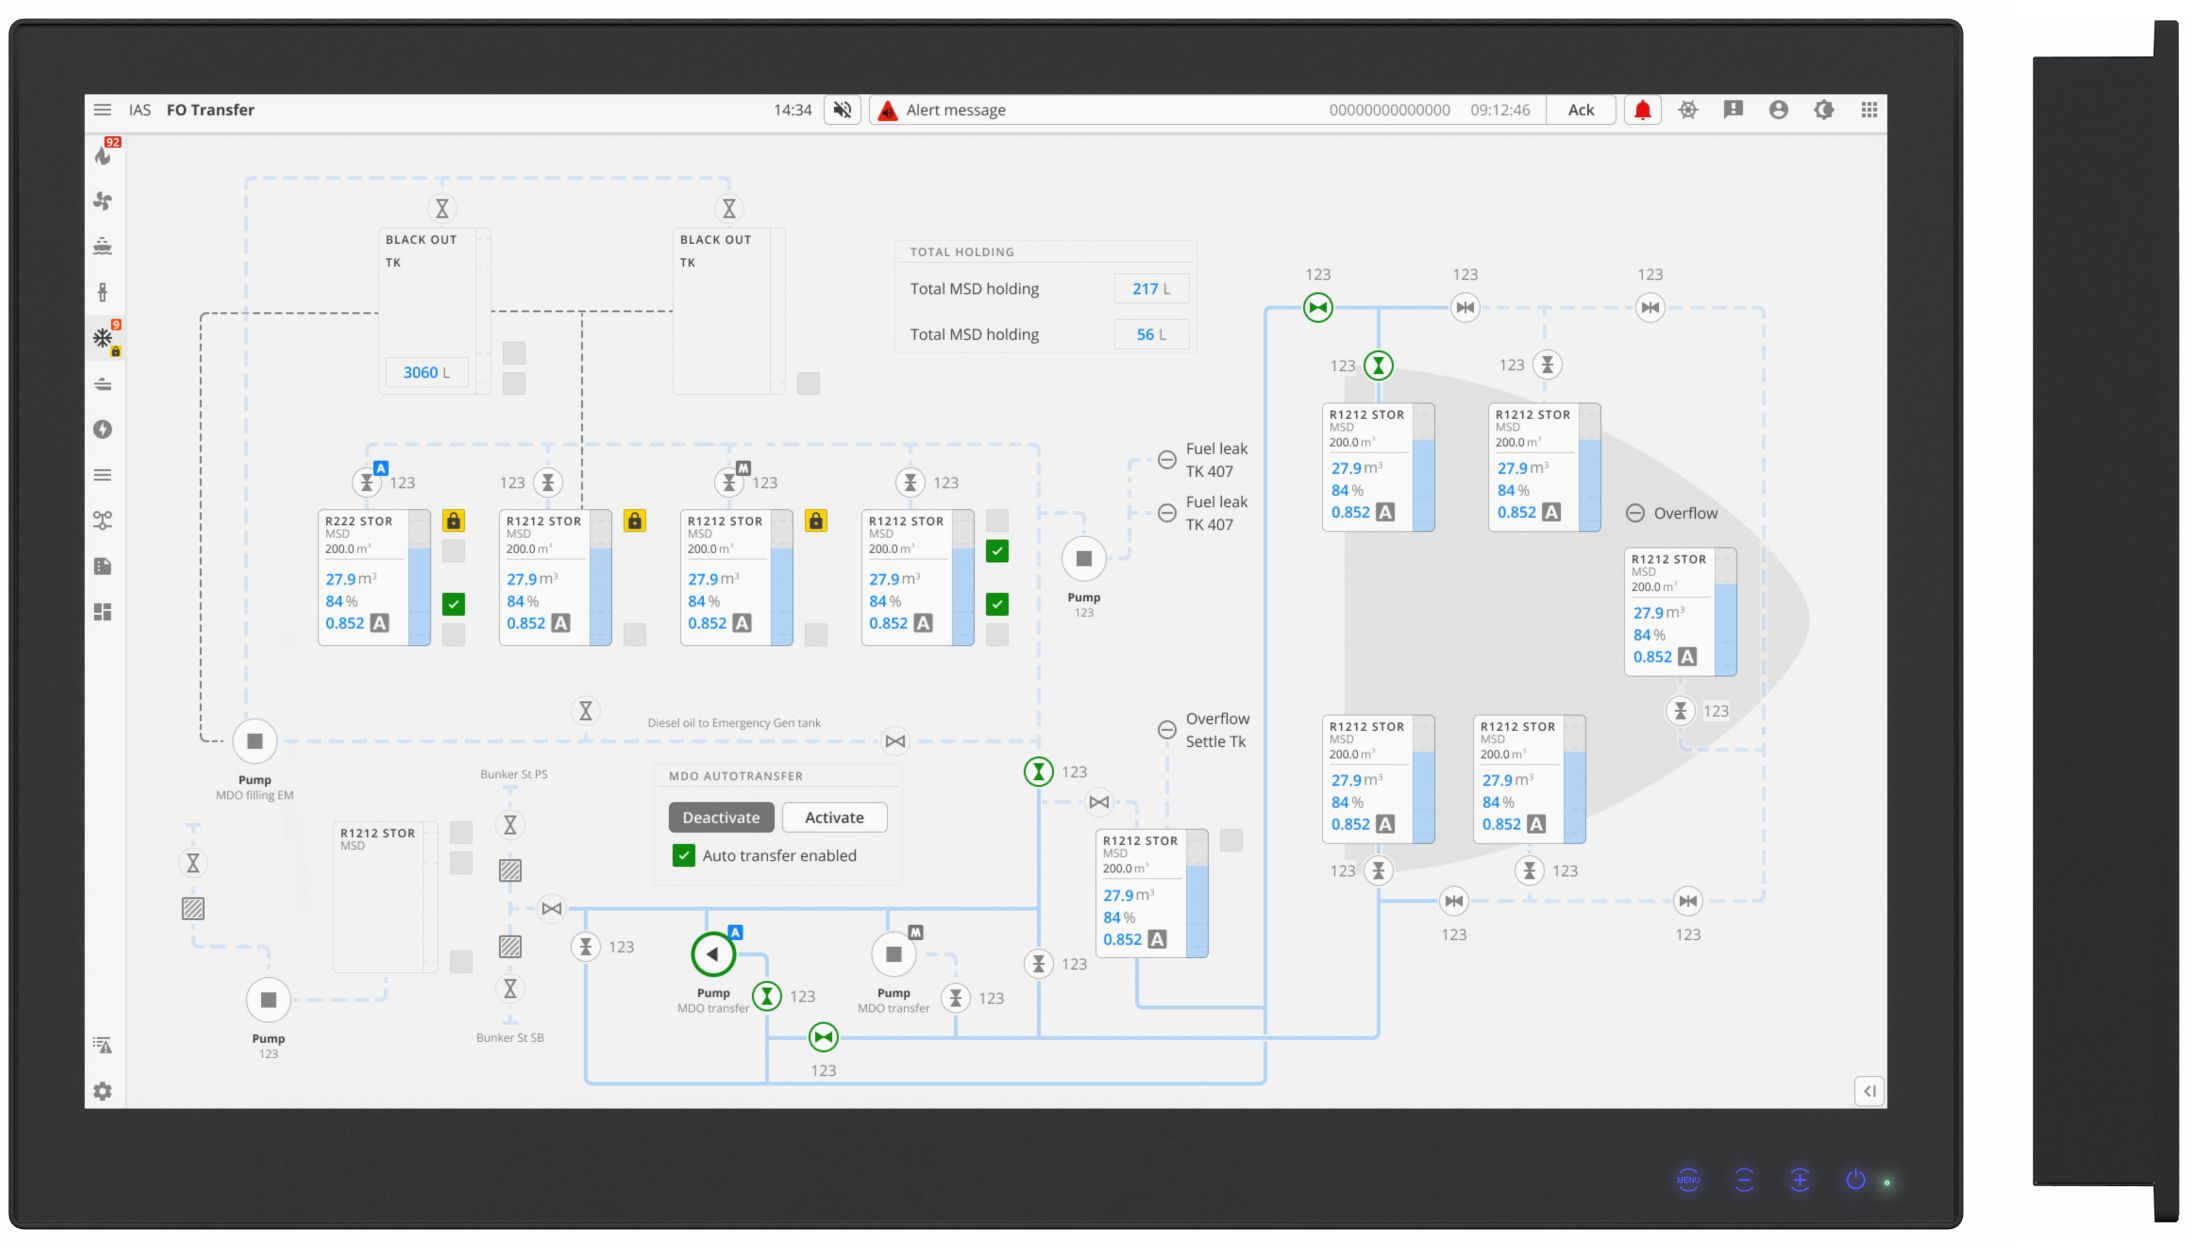This screenshot has height=1248, width=2194.
Task: Select Pump 123 next to Fuel leak TK 407
Action: coord(1084,559)
